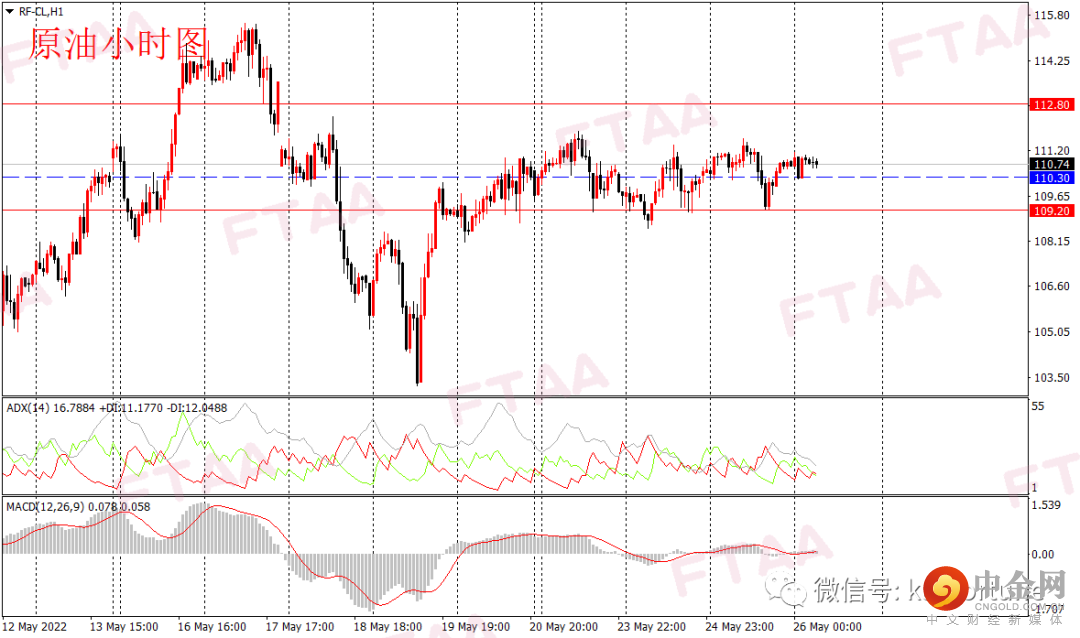Select the red 原油小时图 chart label
Screen dimensions: 1080x638
(118, 44)
